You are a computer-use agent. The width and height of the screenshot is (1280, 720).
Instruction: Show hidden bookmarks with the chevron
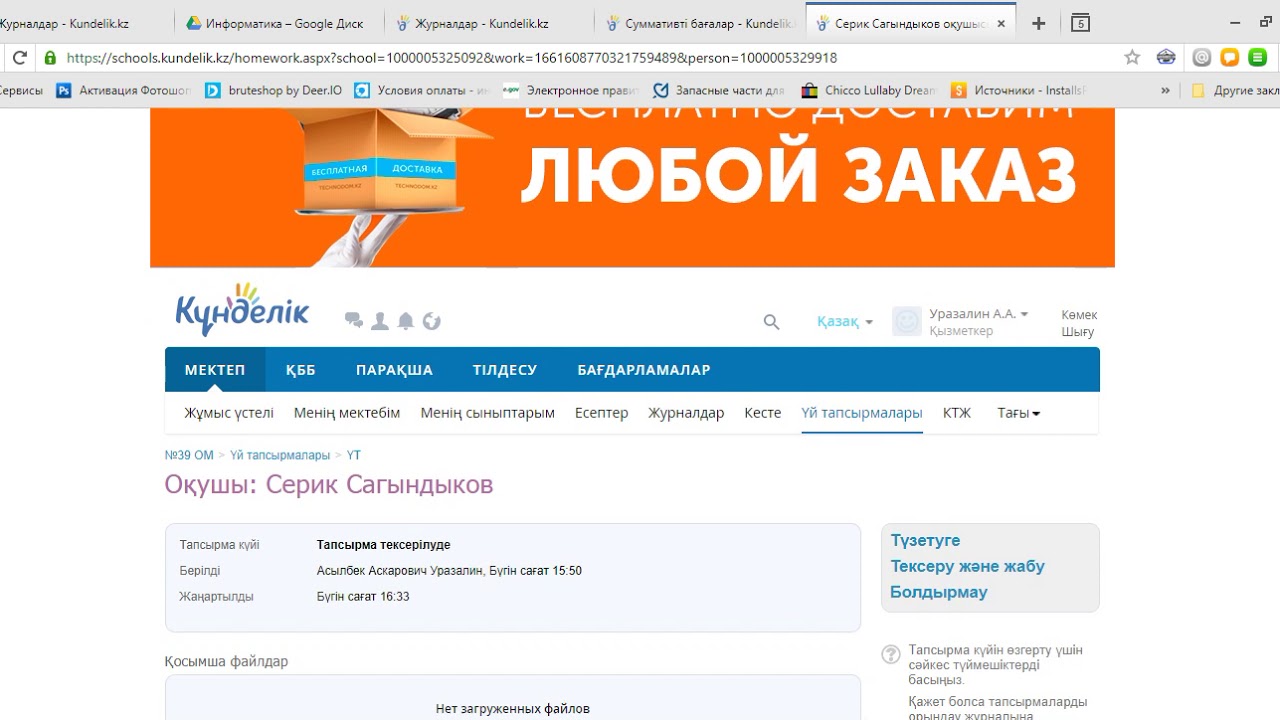(x=1165, y=90)
